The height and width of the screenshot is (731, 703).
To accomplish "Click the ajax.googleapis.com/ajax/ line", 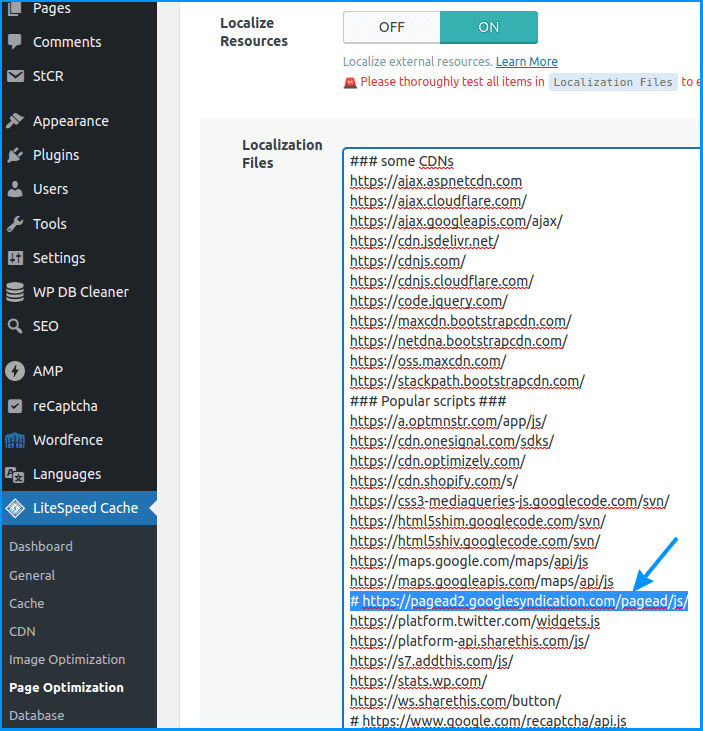I will pos(456,221).
